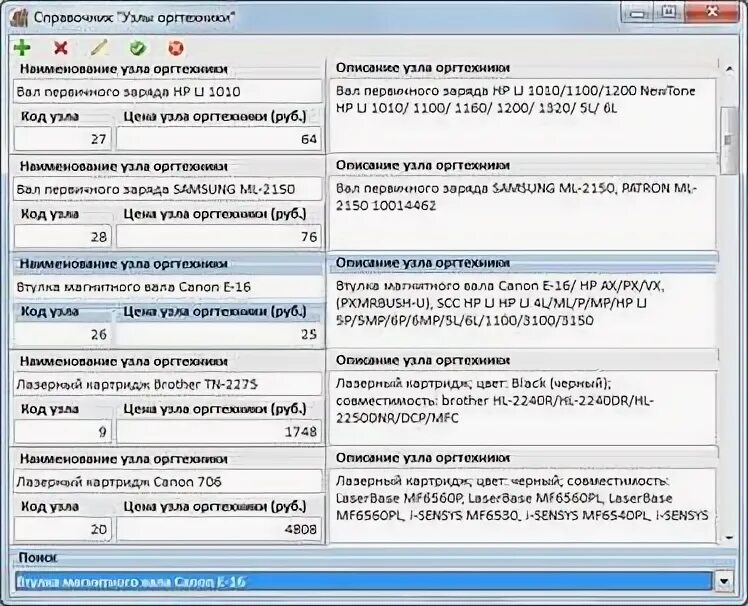
Task: Click the vertical scrollbar thumb
Action: 728,140
